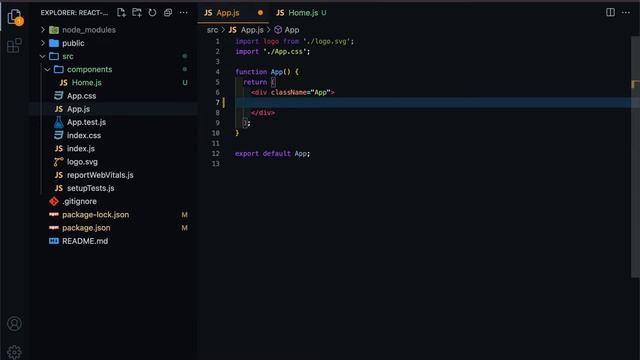
Task: Create a new folder in explorer
Action: [x=137, y=13]
